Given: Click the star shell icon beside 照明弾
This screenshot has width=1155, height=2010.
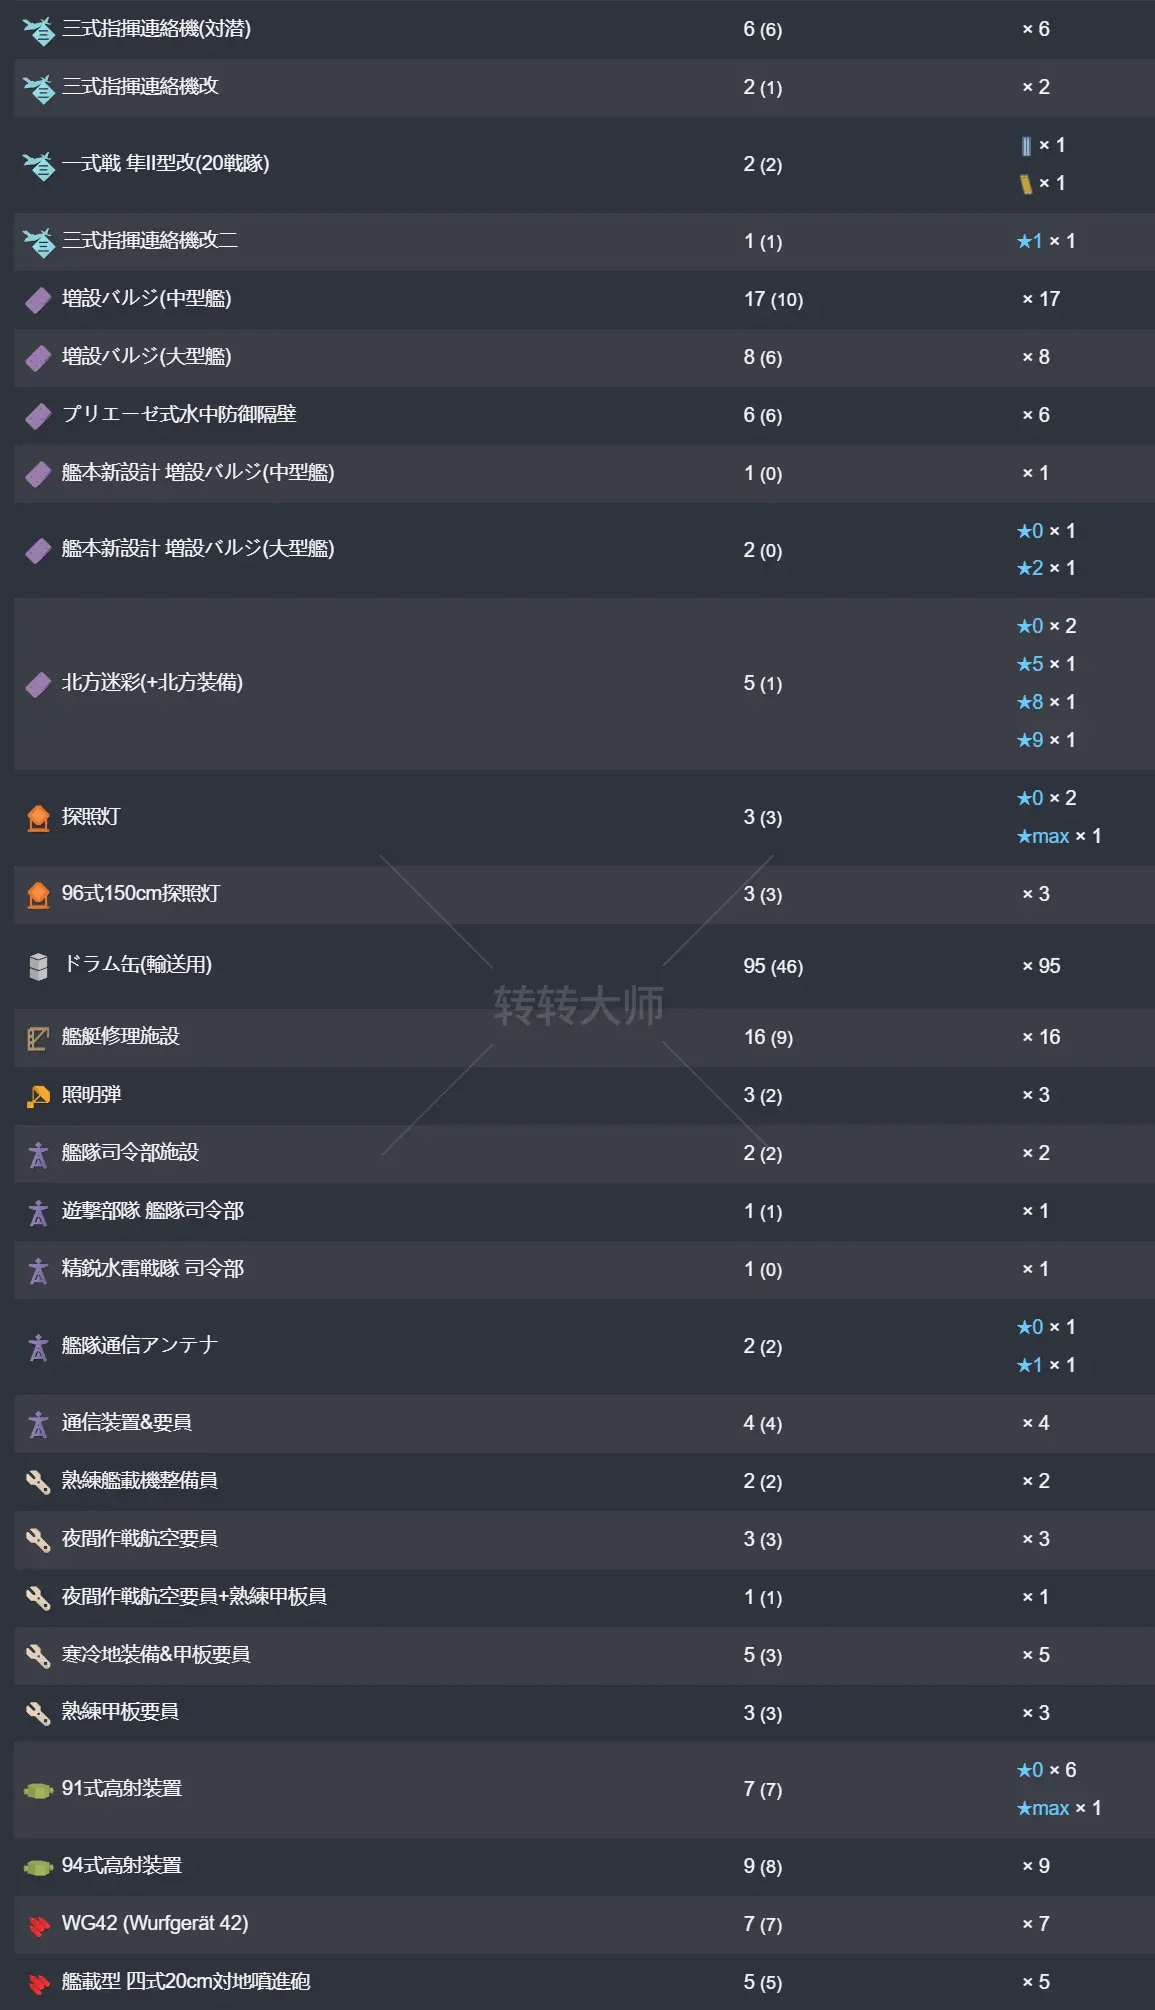Looking at the screenshot, I should 38,1096.
